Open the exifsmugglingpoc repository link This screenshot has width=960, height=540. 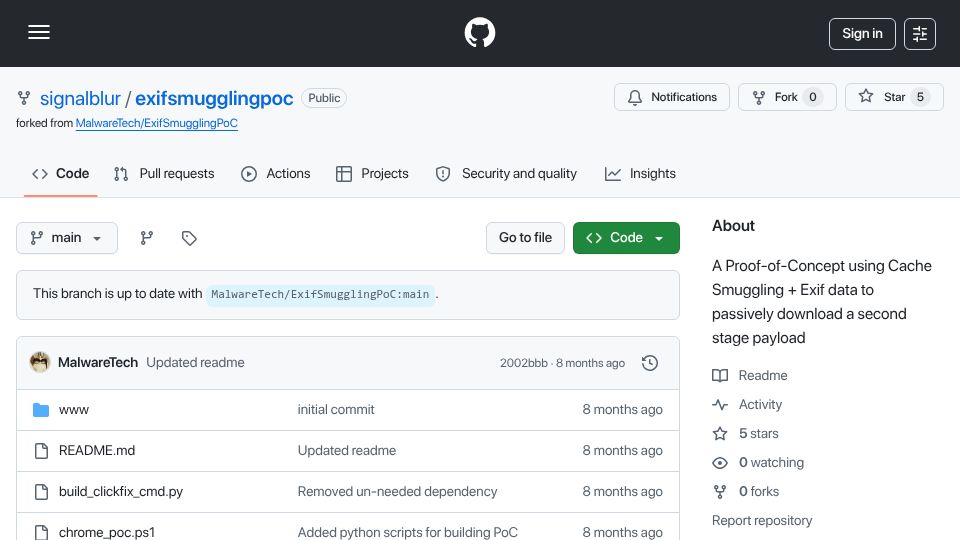214,99
